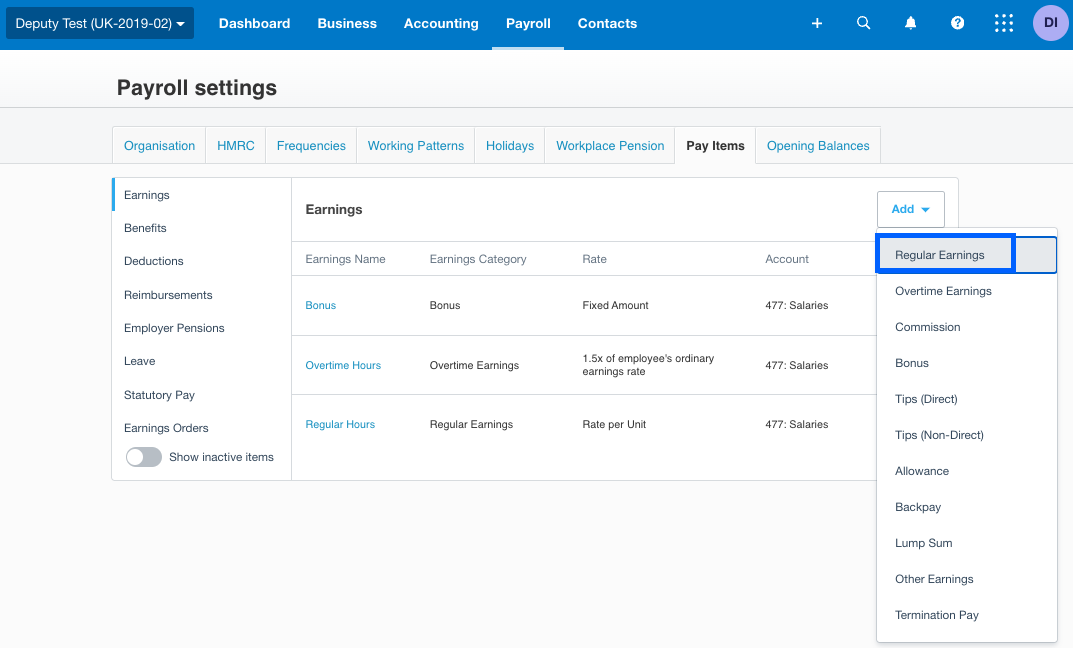Click the Account column header

coord(786,259)
